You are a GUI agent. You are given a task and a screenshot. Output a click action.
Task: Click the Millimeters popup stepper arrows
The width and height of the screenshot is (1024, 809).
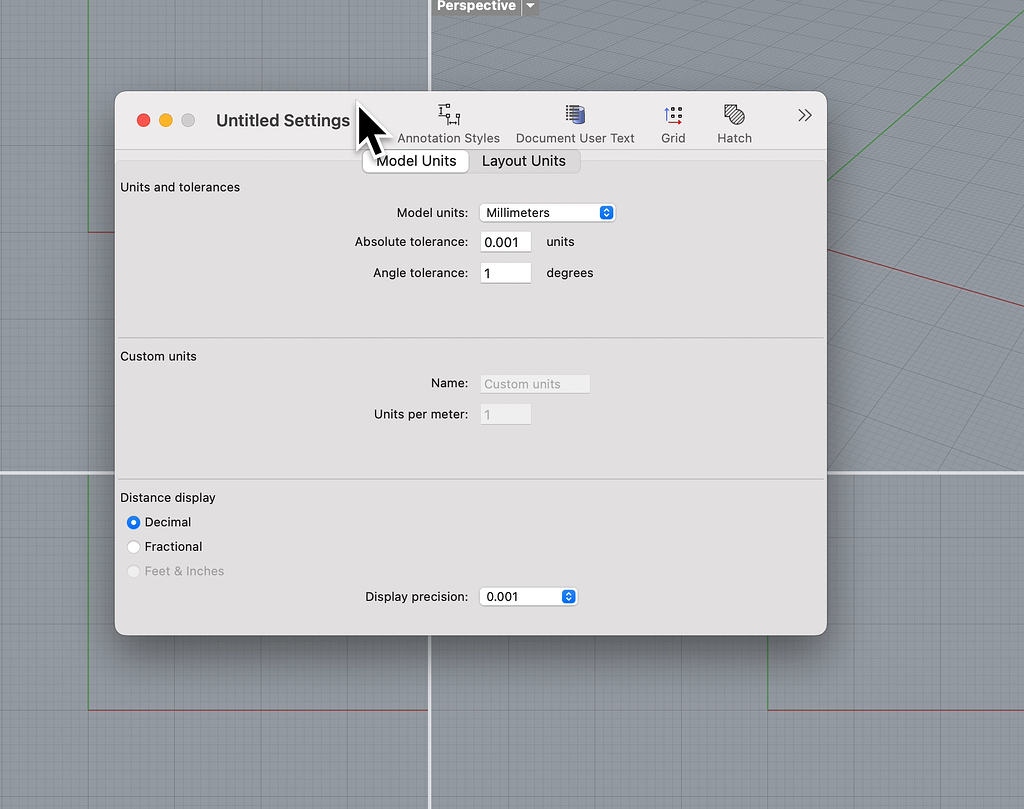pyautogui.click(x=606, y=212)
